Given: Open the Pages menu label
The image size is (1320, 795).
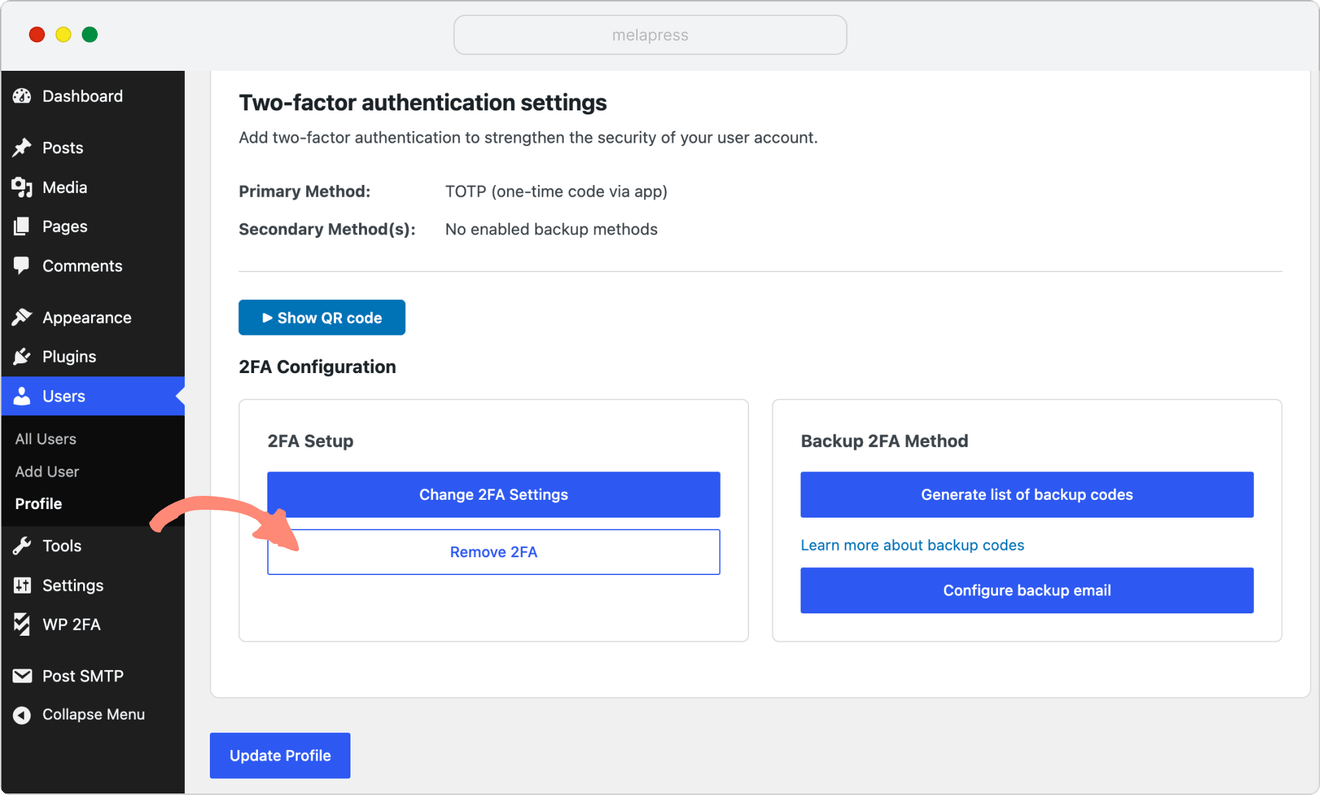Looking at the screenshot, I should (65, 226).
